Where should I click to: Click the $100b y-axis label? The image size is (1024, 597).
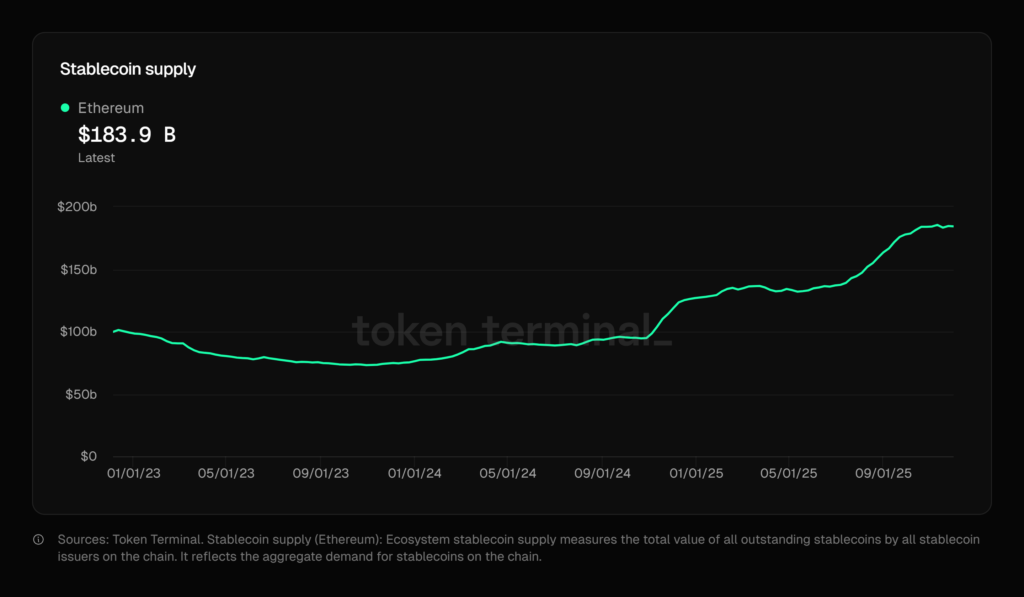tap(78, 332)
